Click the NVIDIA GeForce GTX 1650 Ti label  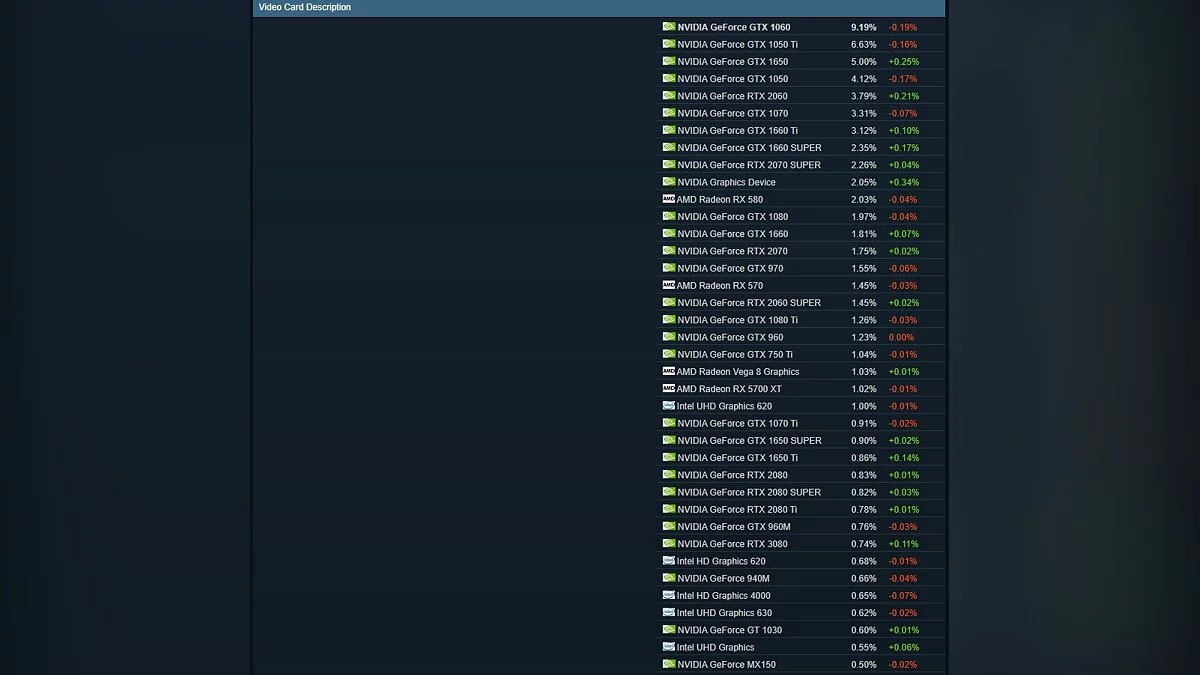click(738, 458)
